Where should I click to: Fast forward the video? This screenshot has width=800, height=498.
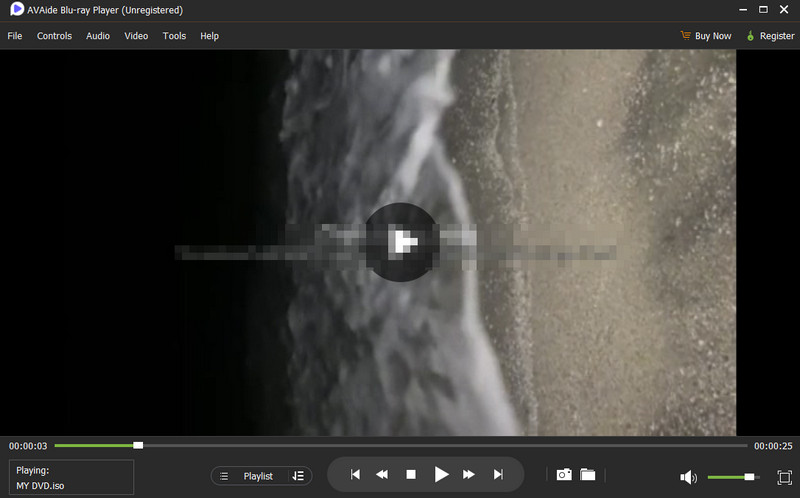[468, 475]
